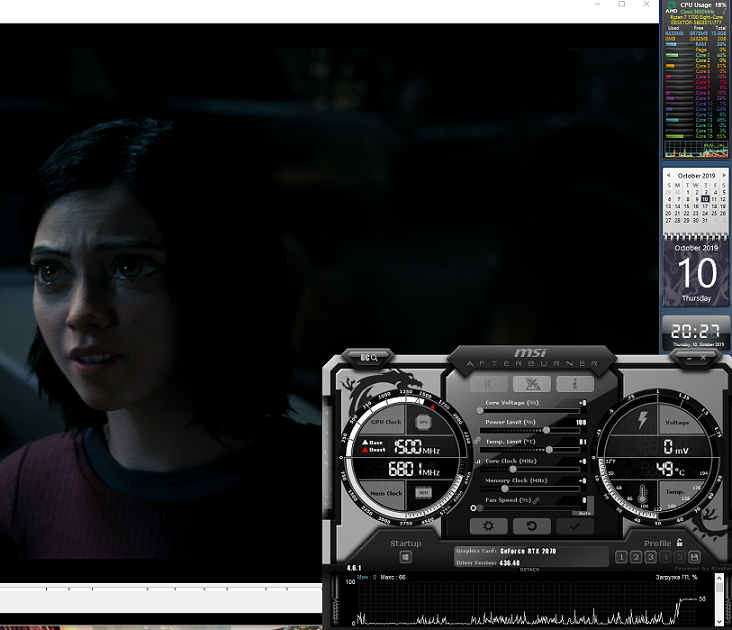This screenshot has height=630, width=732.
Task: Reset settings to defaults in Afterburner
Action: click(x=532, y=526)
